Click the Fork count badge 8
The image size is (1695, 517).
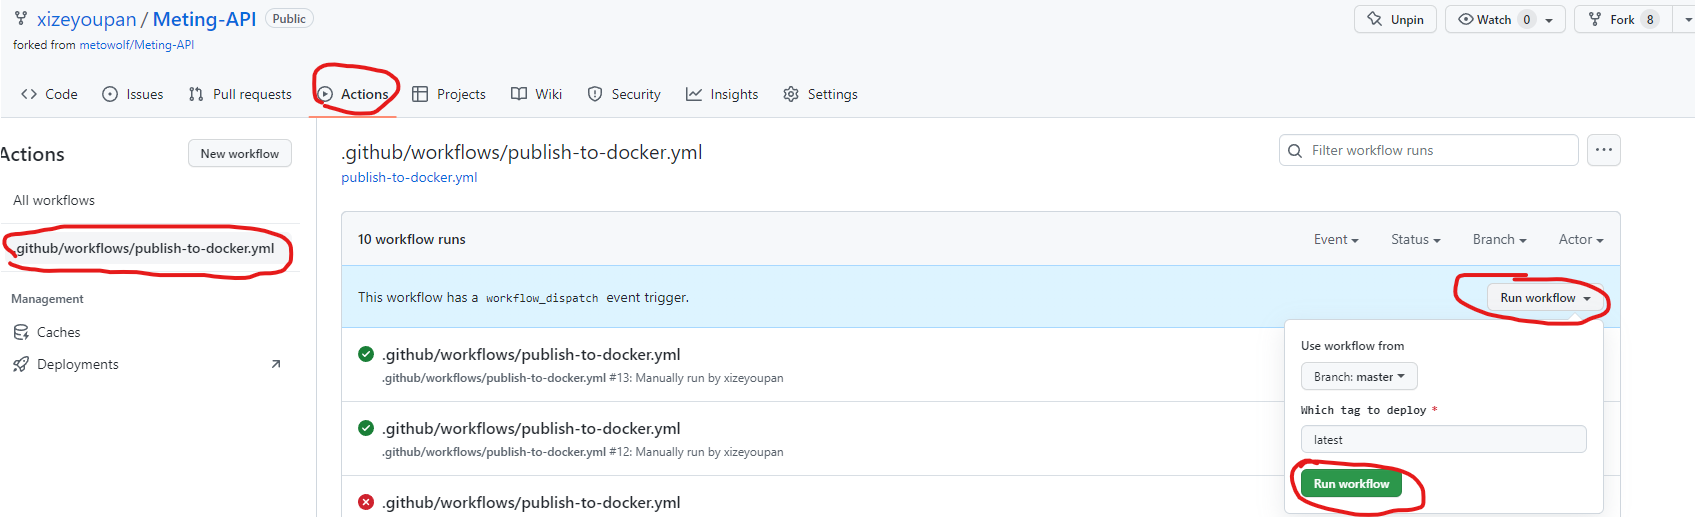(1650, 19)
